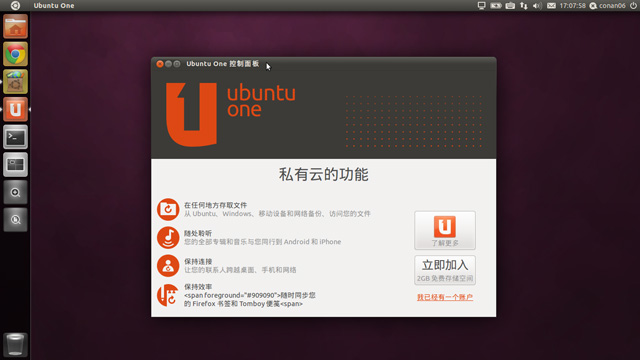This screenshot has height=360, width=640.
Task: Click the Ubuntu One title in top panel
Action: [54, 5]
